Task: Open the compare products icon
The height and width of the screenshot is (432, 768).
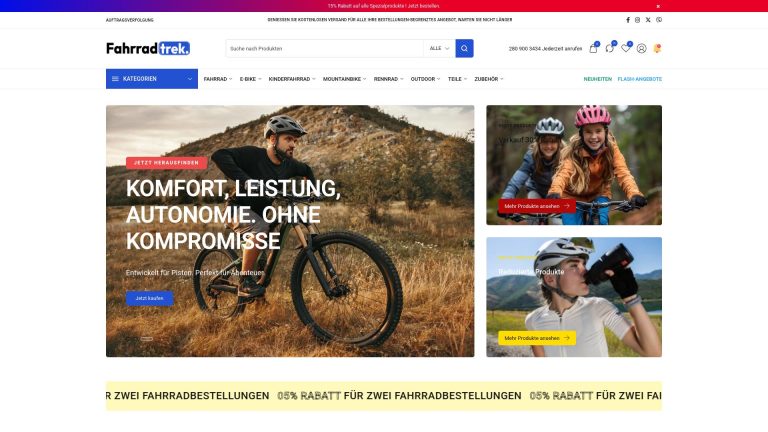Action: tap(609, 48)
